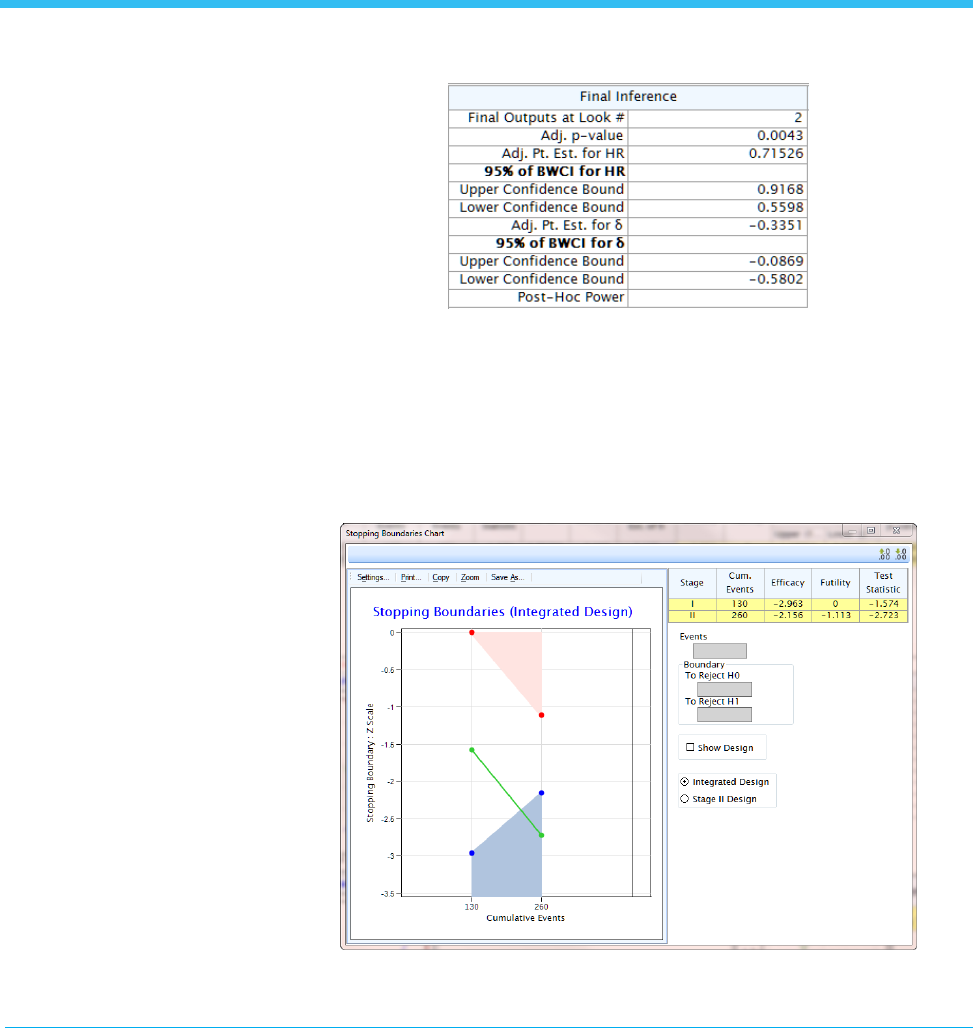This screenshot has height=1028, width=973.
Task: Click the HR lower confidence bound 0.5598
Action: (717, 207)
